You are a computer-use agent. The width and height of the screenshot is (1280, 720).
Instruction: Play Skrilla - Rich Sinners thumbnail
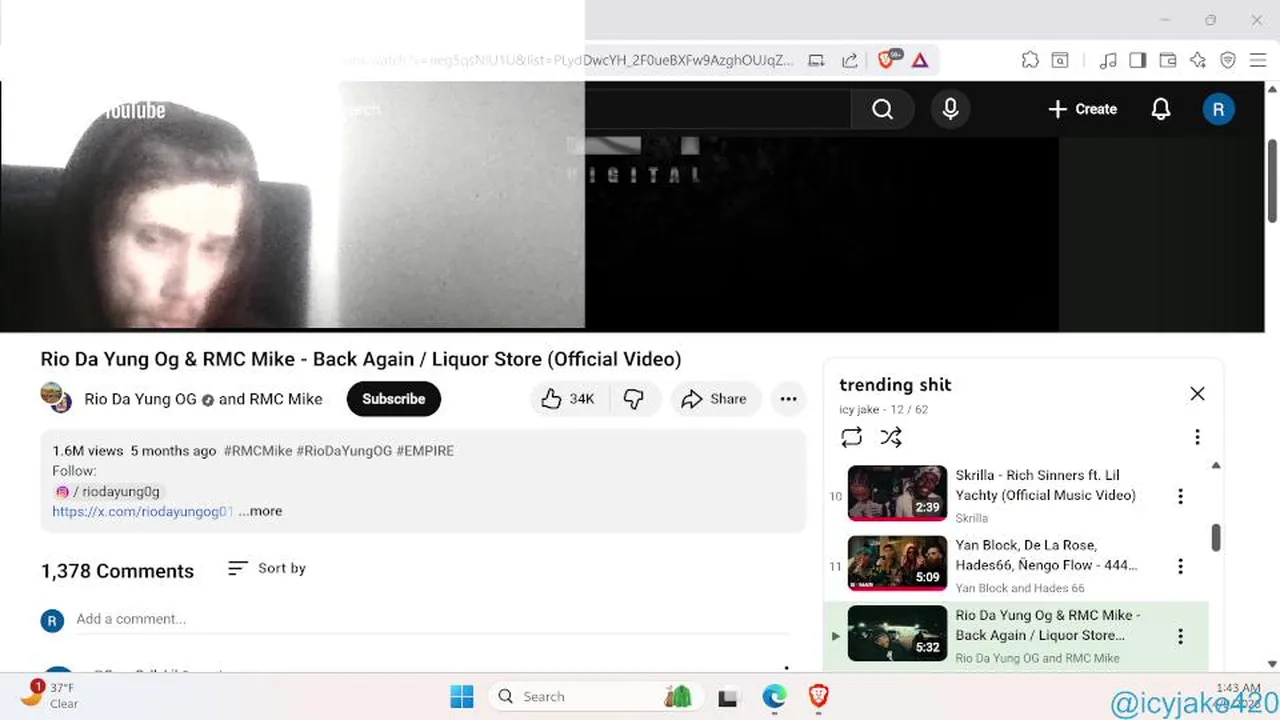[897, 493]
